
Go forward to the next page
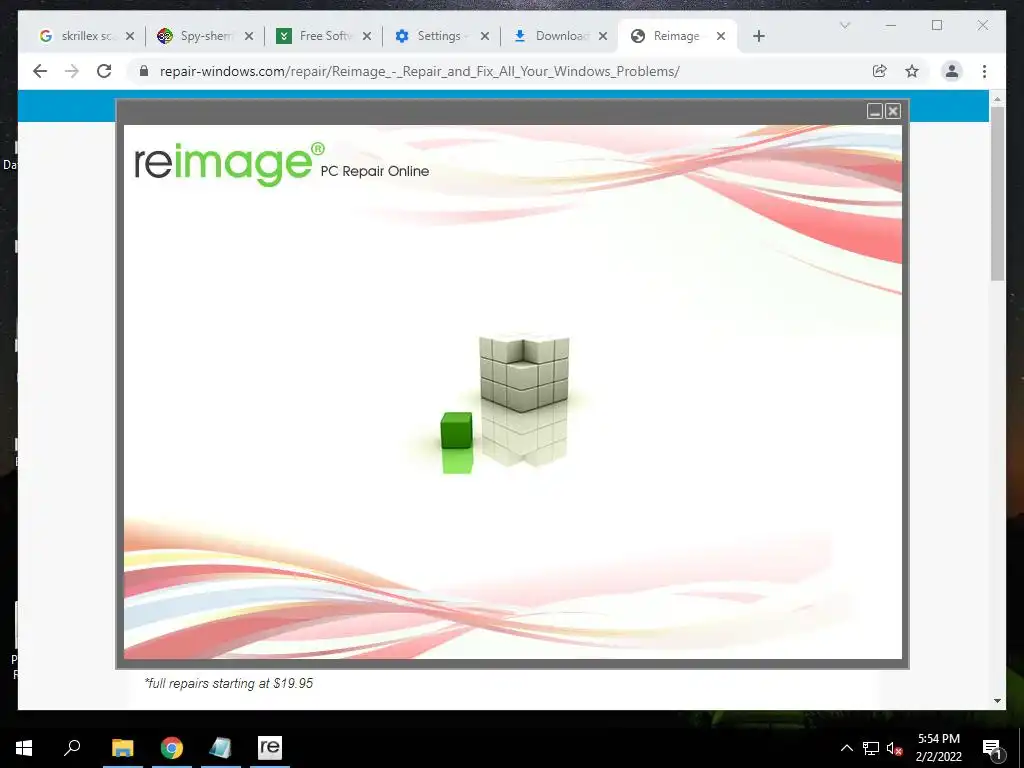(72, 71)
